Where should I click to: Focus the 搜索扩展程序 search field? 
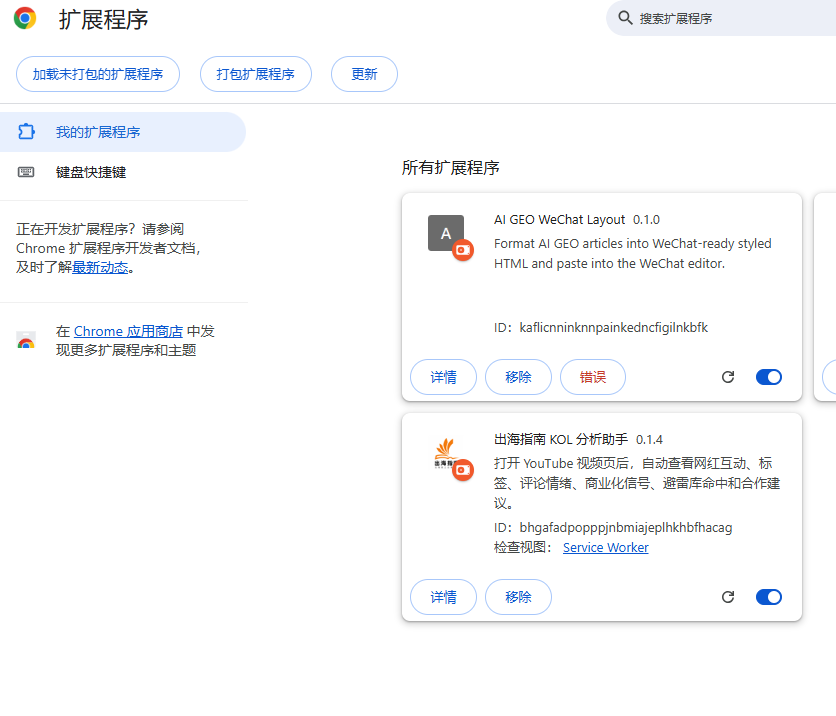721,19
